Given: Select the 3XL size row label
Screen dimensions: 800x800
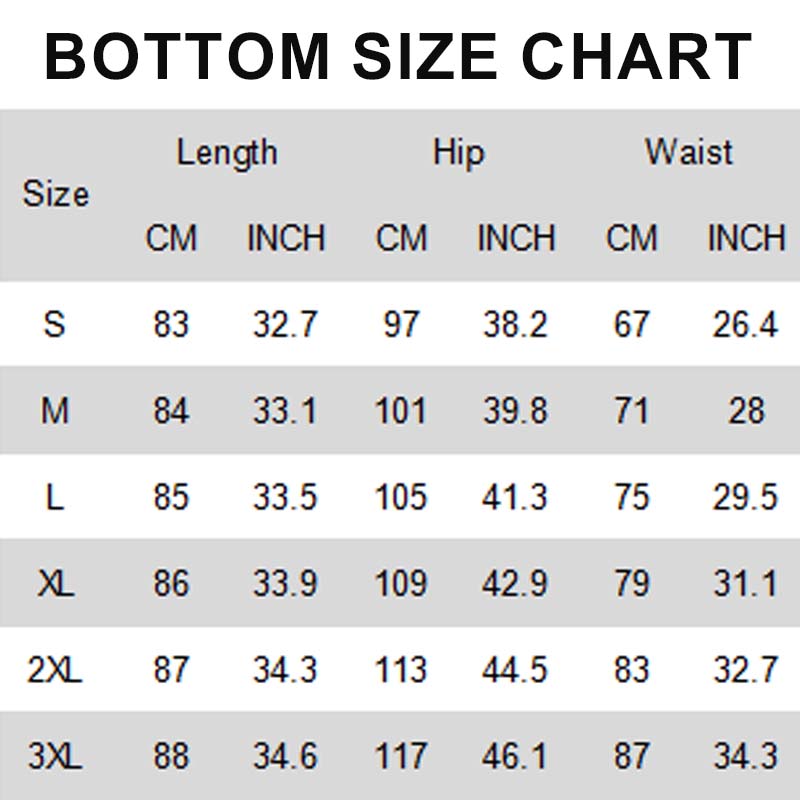Looking at the screenshot, I should 55,756.
